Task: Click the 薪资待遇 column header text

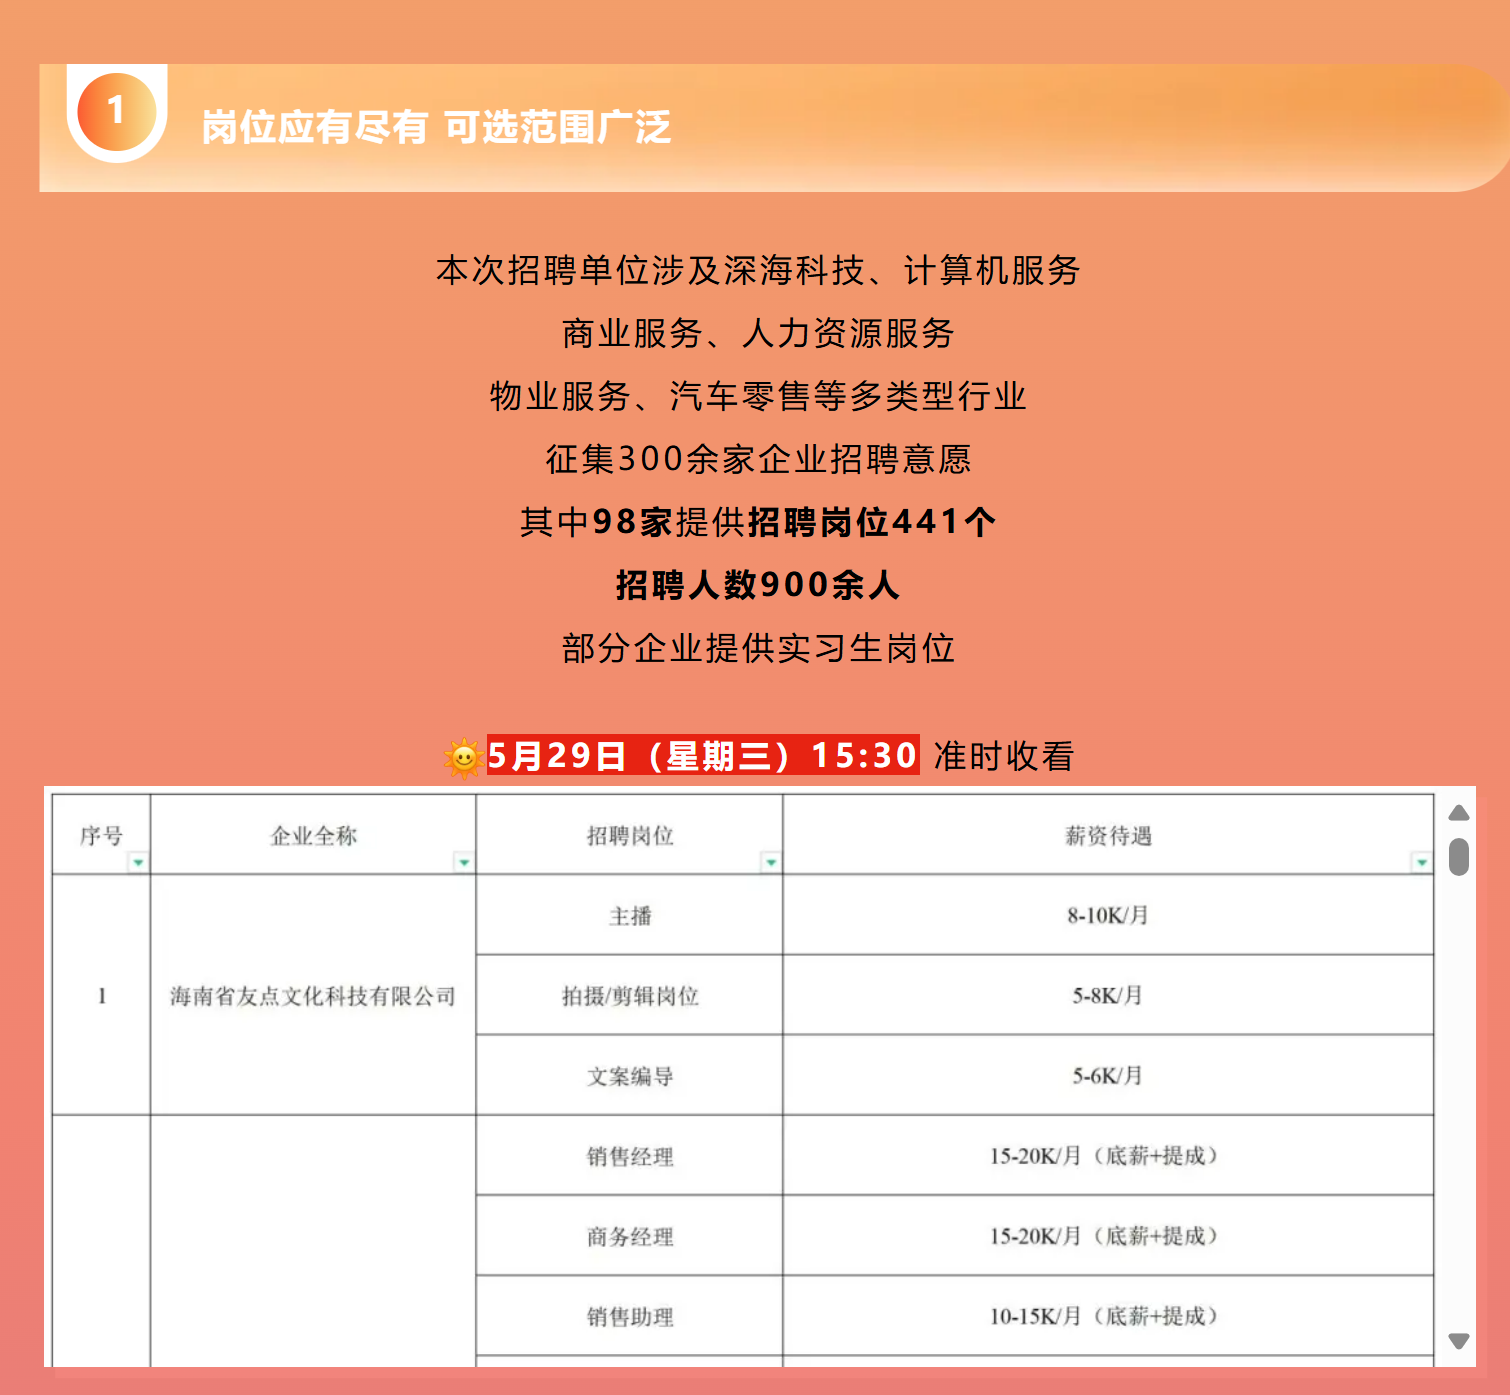Action: (1108, 836)
